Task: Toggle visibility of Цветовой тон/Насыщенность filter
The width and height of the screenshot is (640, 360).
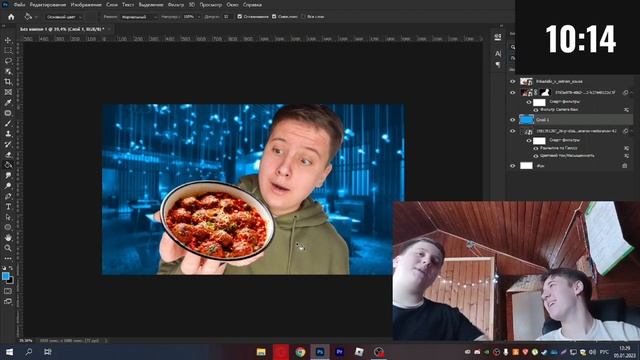Action: click(536, 156)
